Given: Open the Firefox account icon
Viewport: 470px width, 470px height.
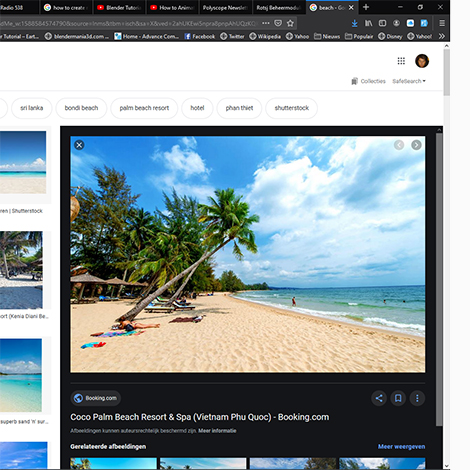Looking at the screenshot, I should click(396, 23).
